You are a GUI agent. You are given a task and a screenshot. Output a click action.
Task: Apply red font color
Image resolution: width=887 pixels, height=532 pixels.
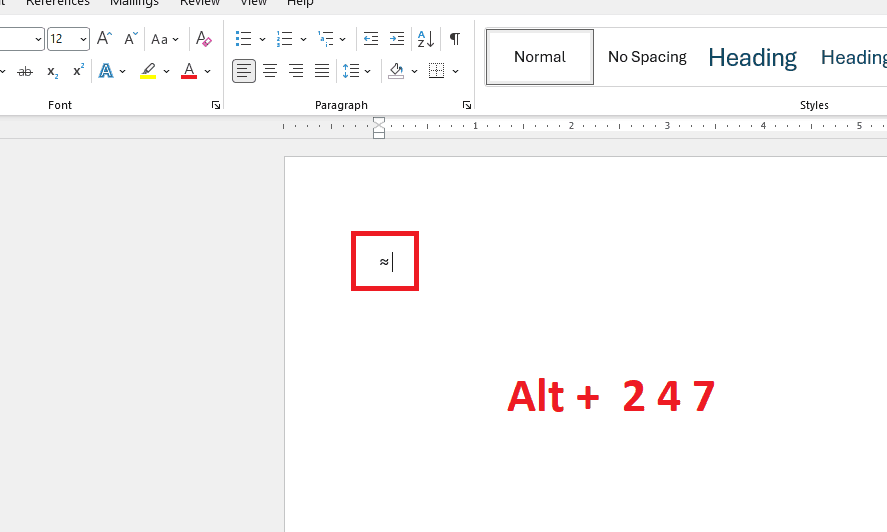coord(189,71)
